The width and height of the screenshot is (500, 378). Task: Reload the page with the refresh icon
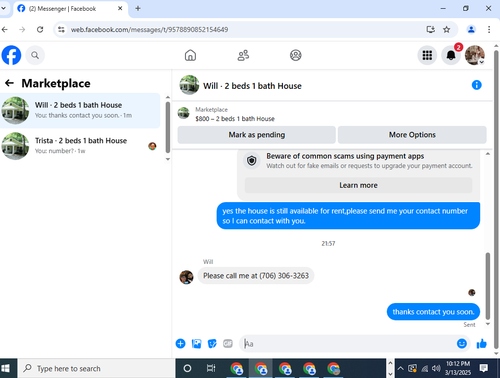coord(40,30)
